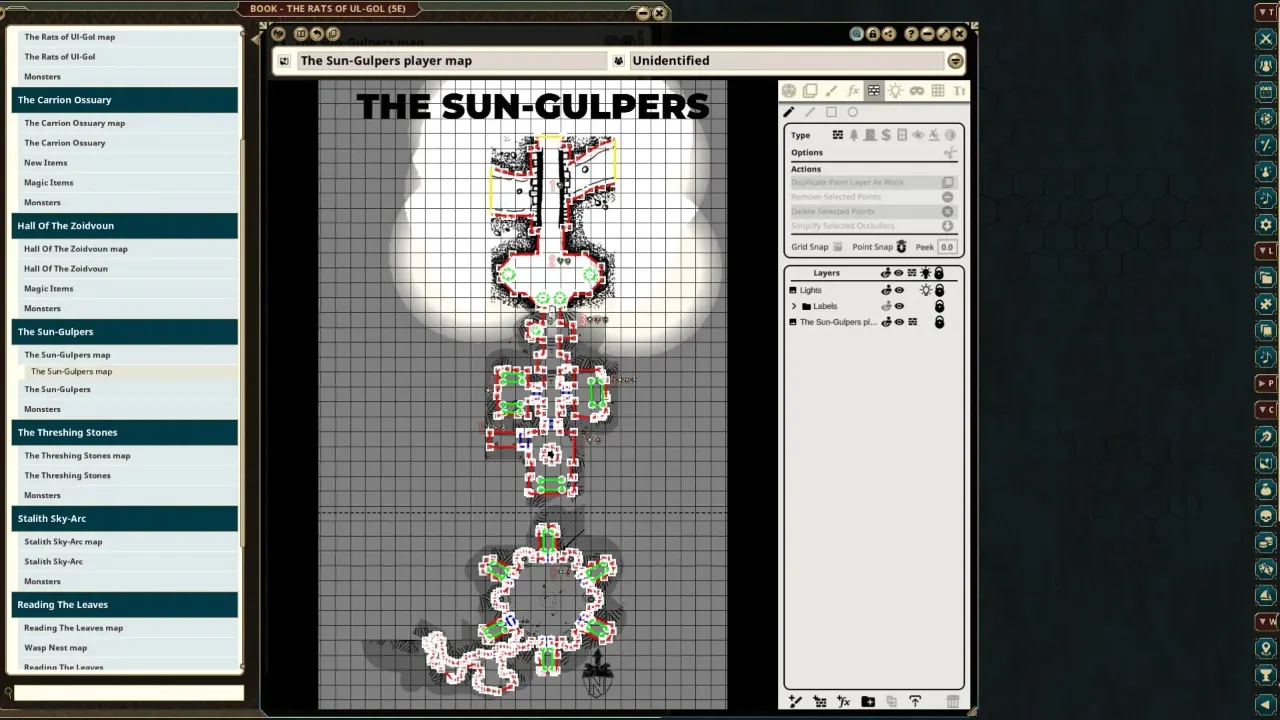Switch to the grid settings tab
Image resolution: width=1280 pixels, height=720 pixels.
pyautogui.click(x=938, y=91)
